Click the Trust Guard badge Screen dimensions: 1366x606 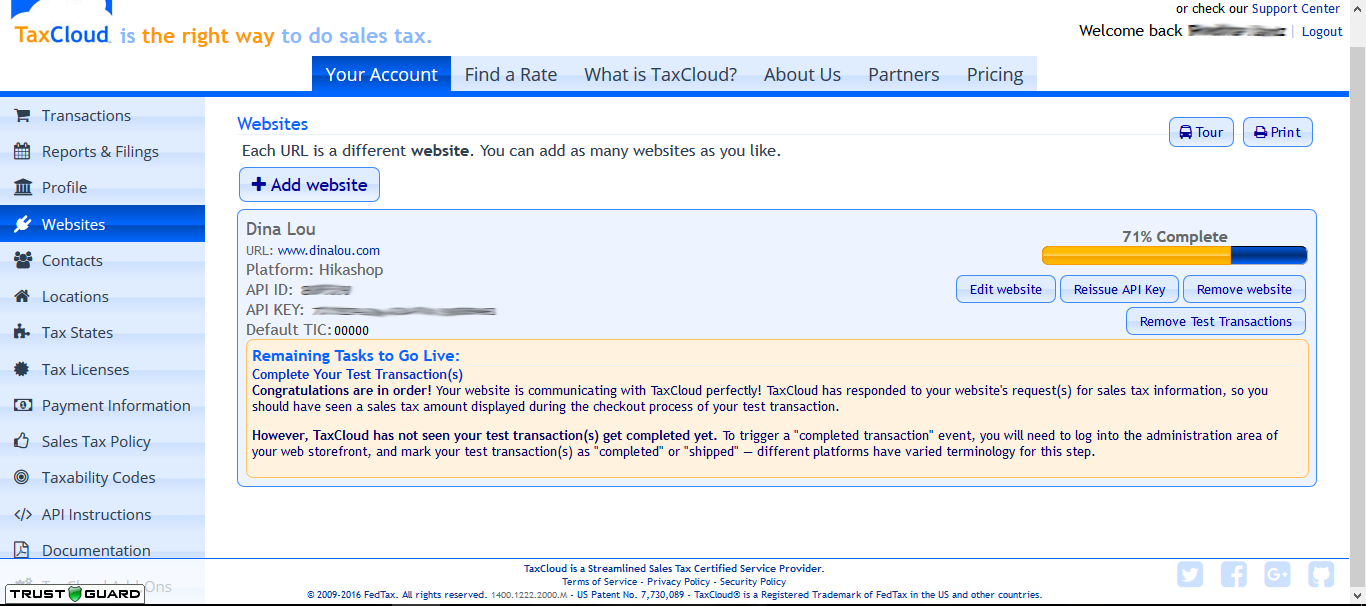tap(76, 594)
